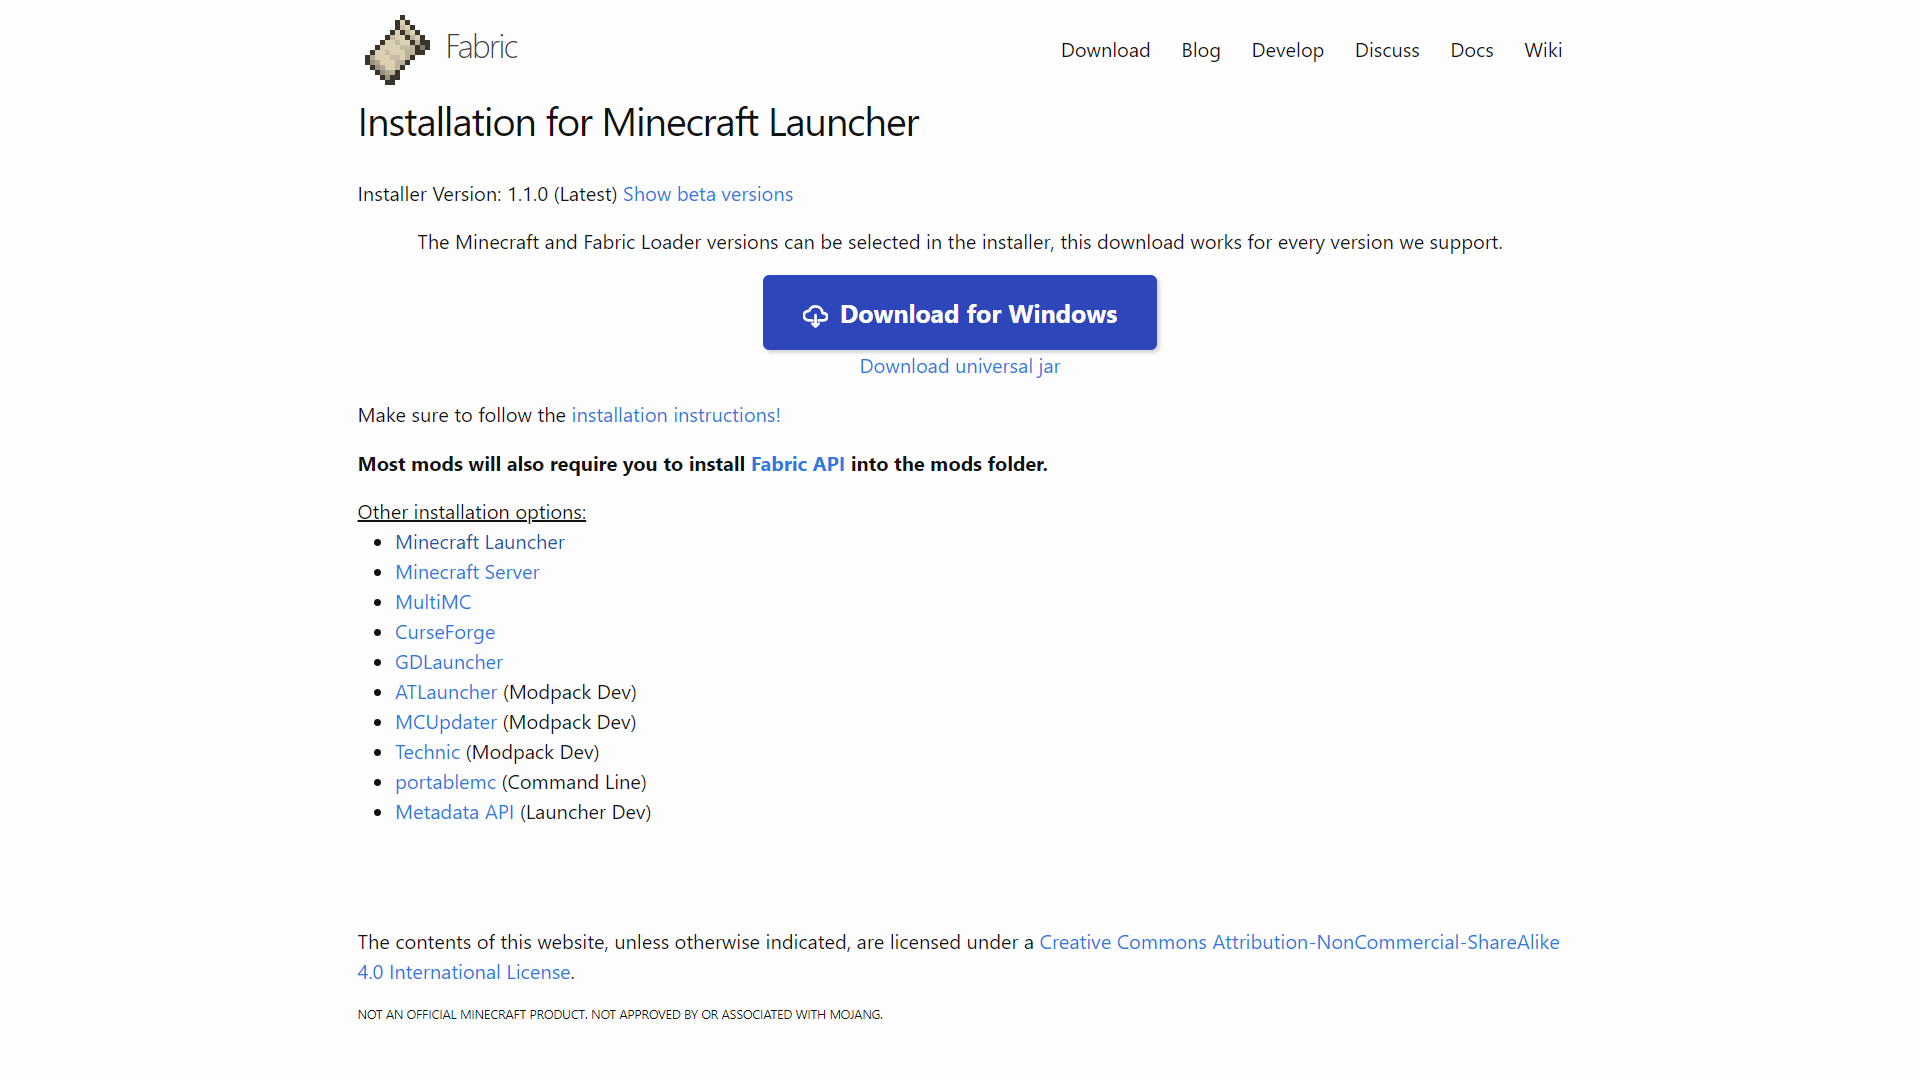
Task: Download the universal jar
Action: coord(959,366)
